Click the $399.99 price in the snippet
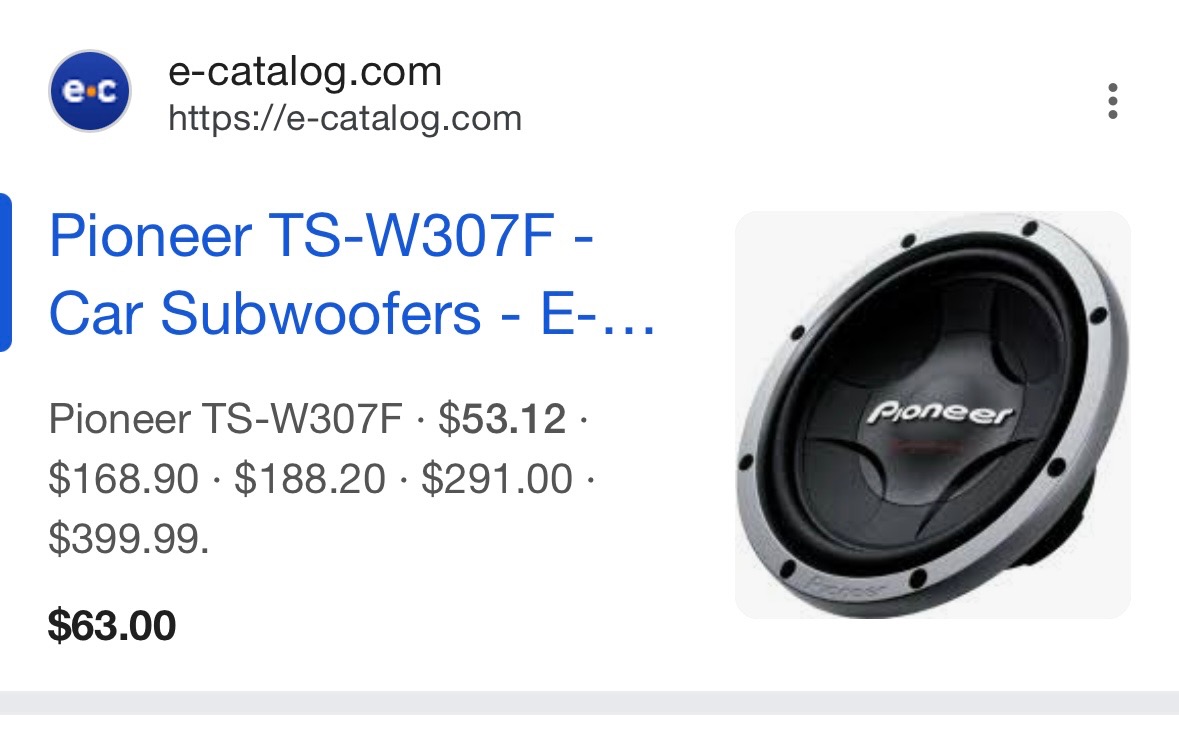The width and height of the screenshot is (1179, 732). [129, 539]
